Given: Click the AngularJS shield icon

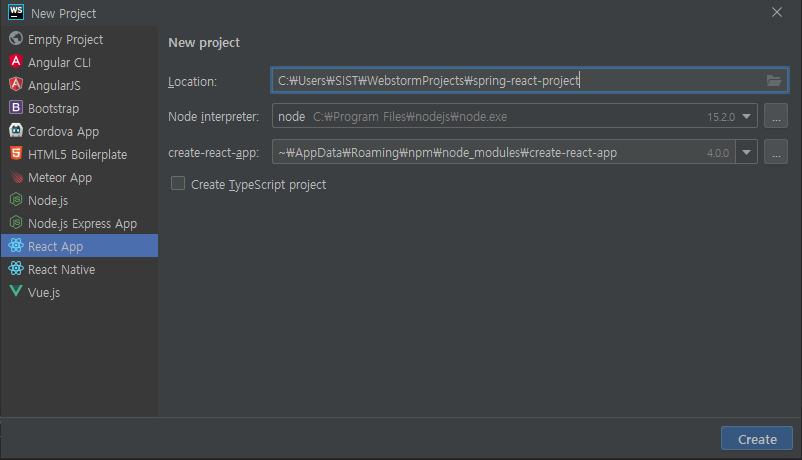Looking at the screenshot, I should pos(16,84).
